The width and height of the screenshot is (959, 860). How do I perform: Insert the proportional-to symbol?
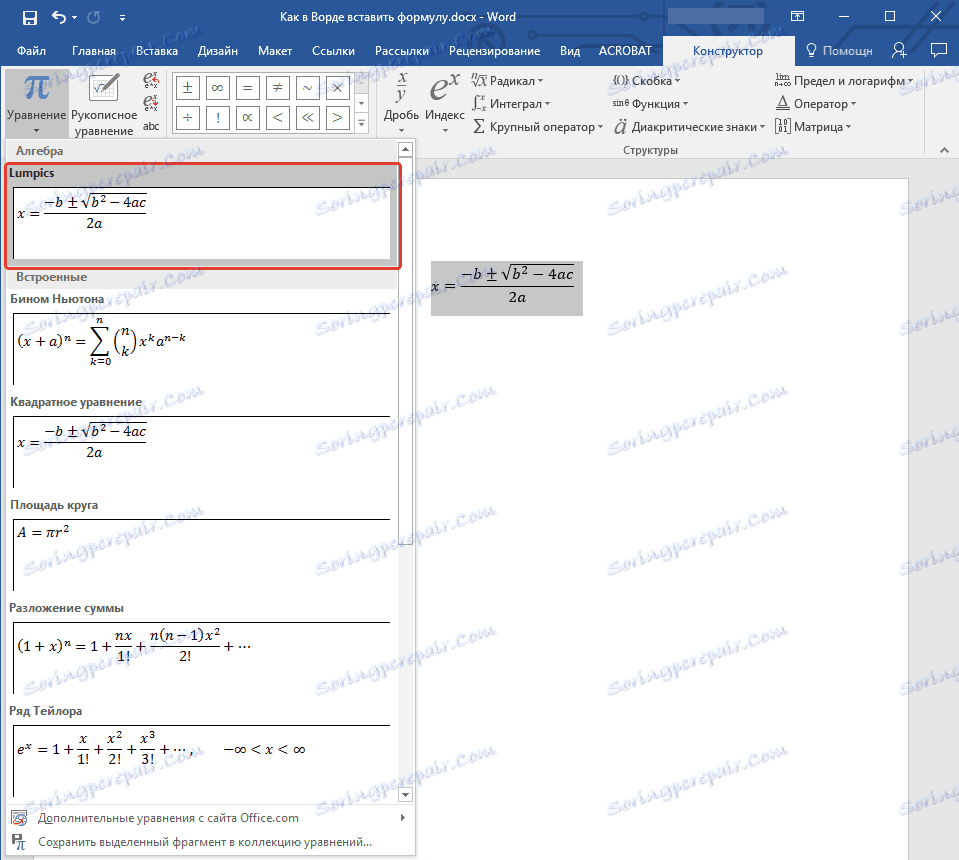[x=248, y=117]
